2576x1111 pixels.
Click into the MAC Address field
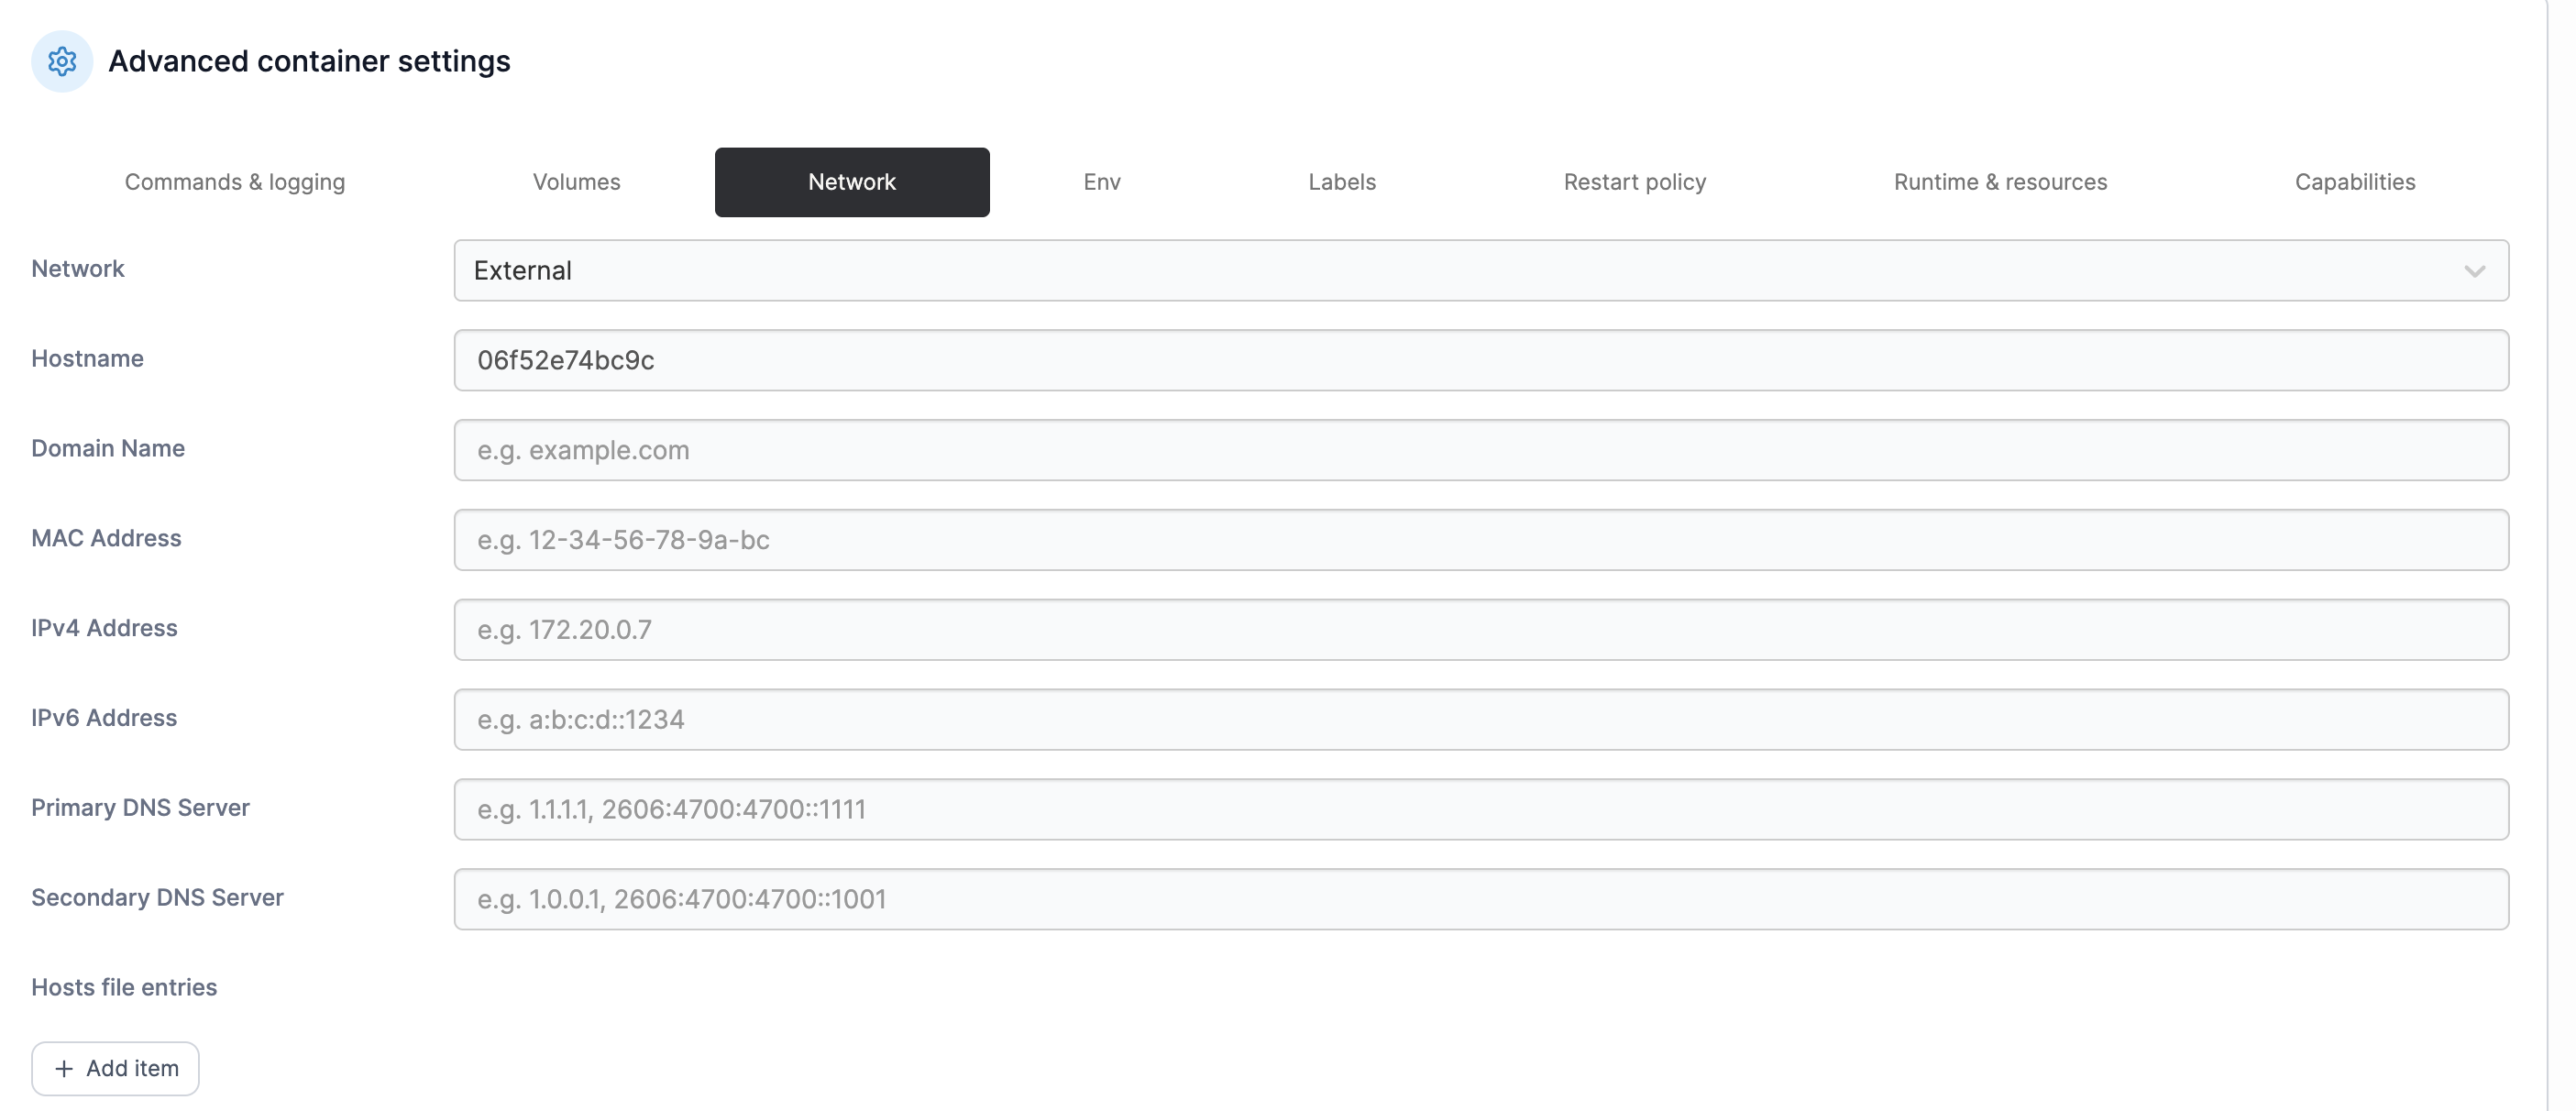1480,540
